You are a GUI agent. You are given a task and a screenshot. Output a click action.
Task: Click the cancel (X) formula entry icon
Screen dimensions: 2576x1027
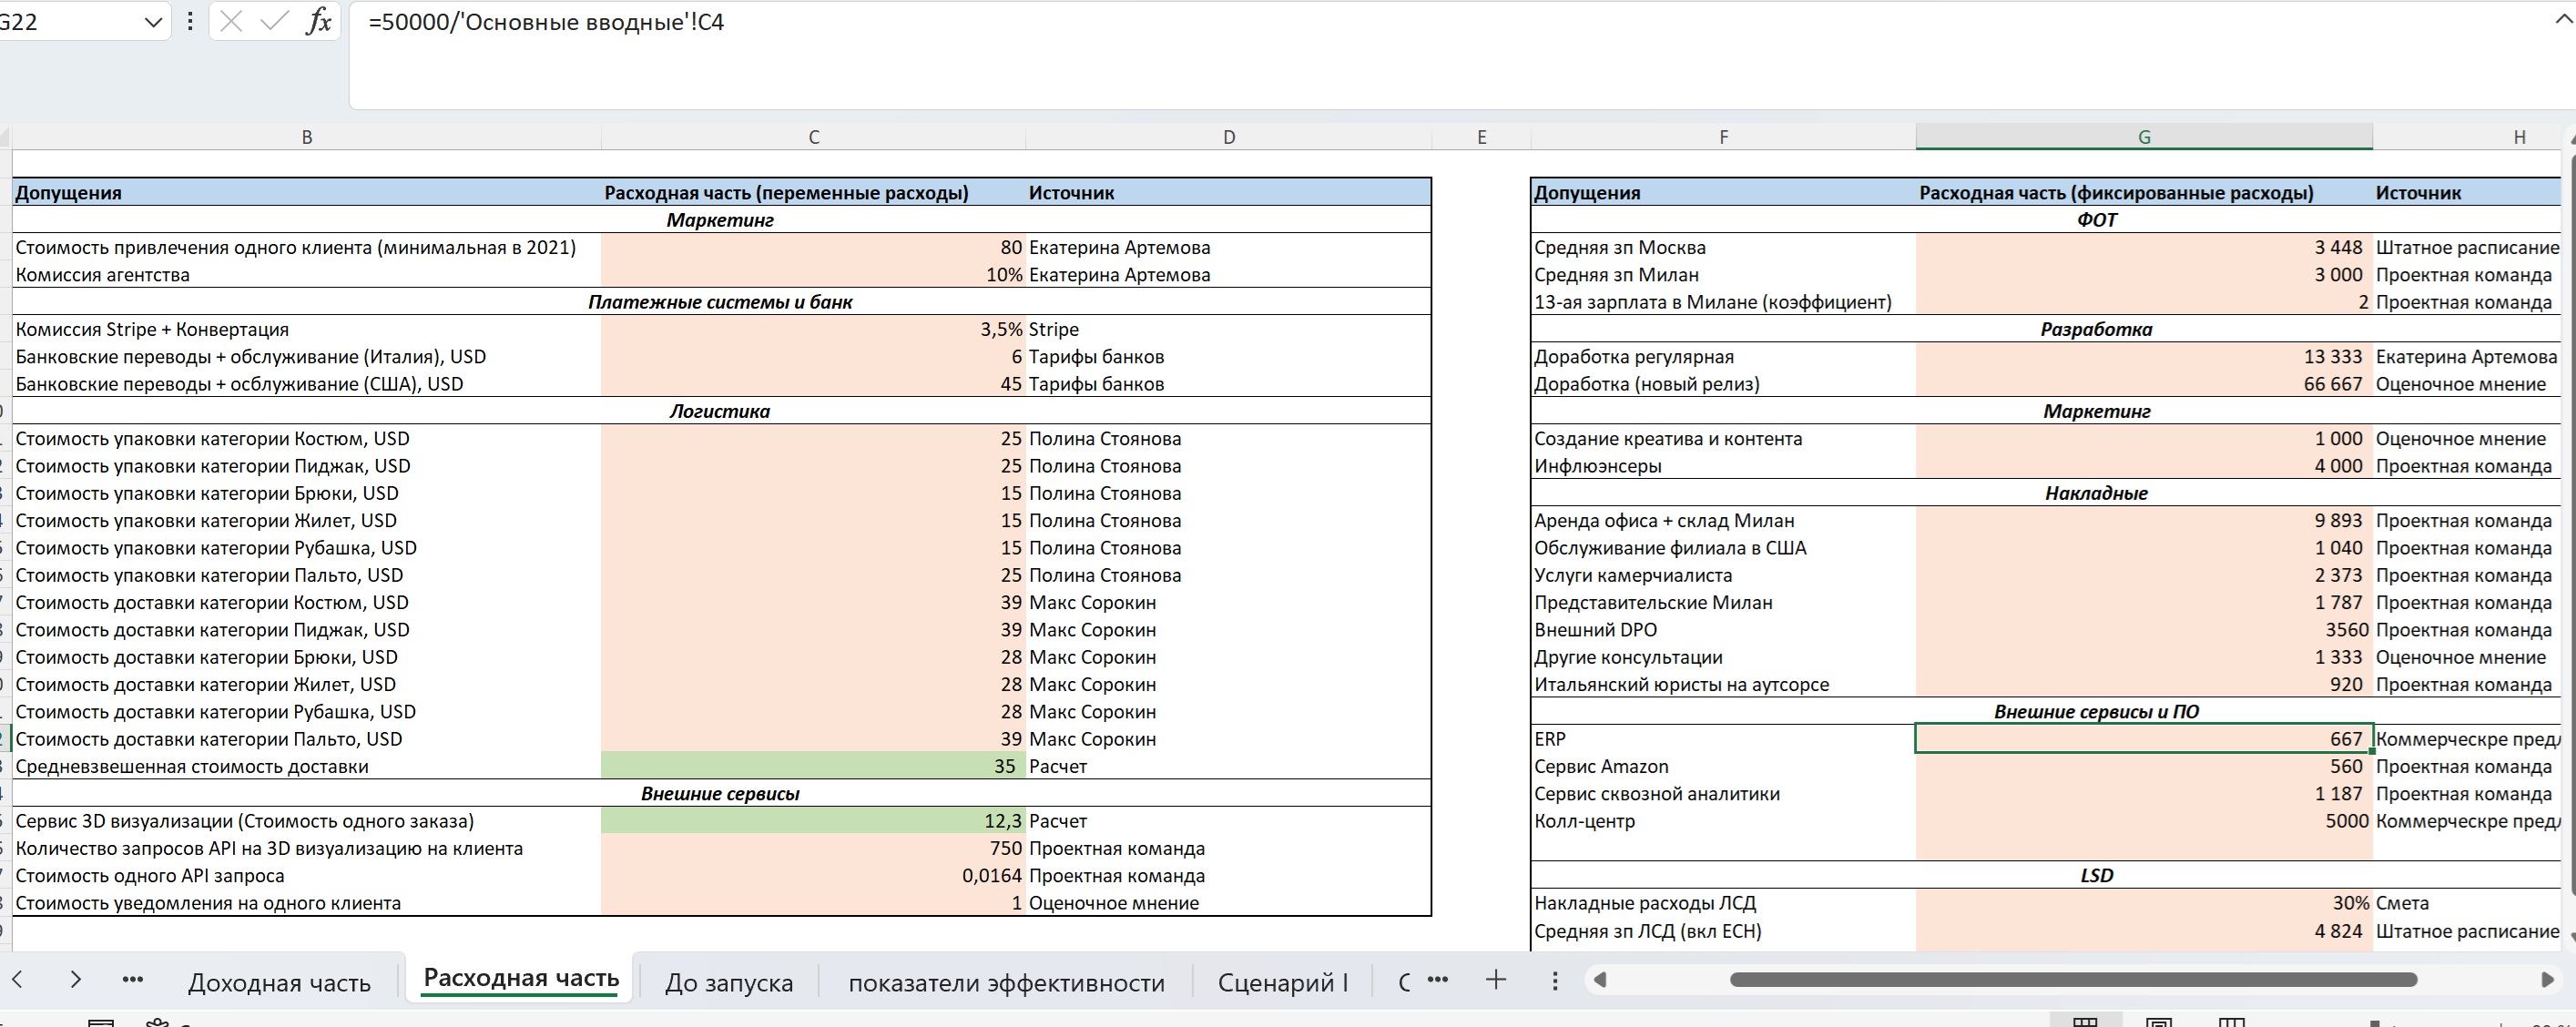[x=231, y=22]
